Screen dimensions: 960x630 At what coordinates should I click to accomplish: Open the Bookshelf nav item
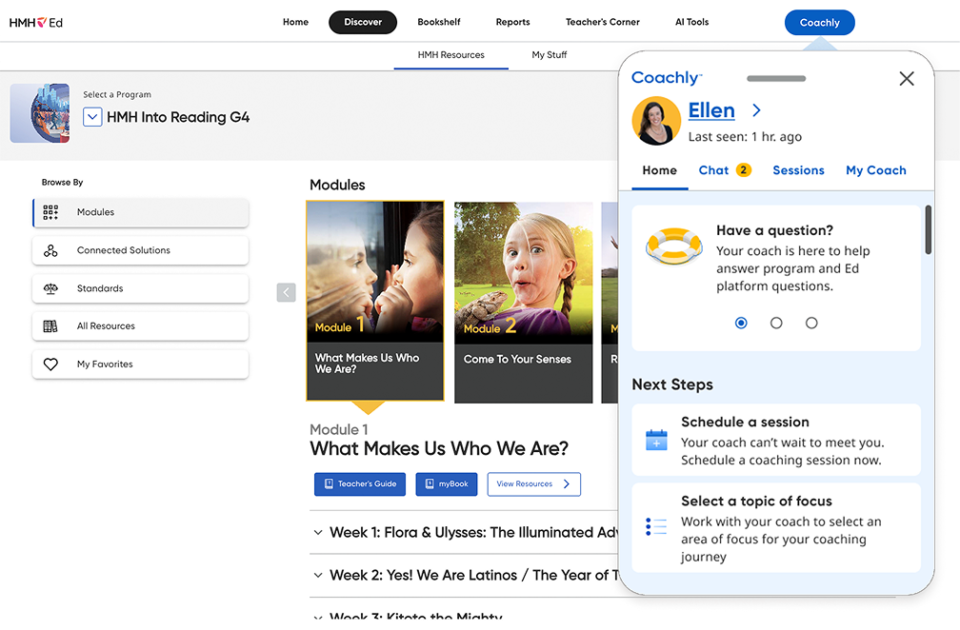click(439, 22)
